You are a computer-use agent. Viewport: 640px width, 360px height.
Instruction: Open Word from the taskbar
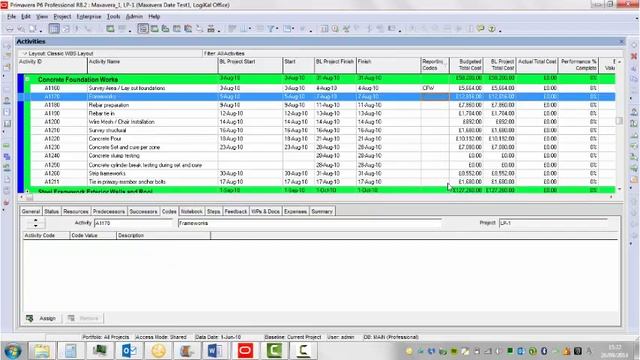point(215,351)
